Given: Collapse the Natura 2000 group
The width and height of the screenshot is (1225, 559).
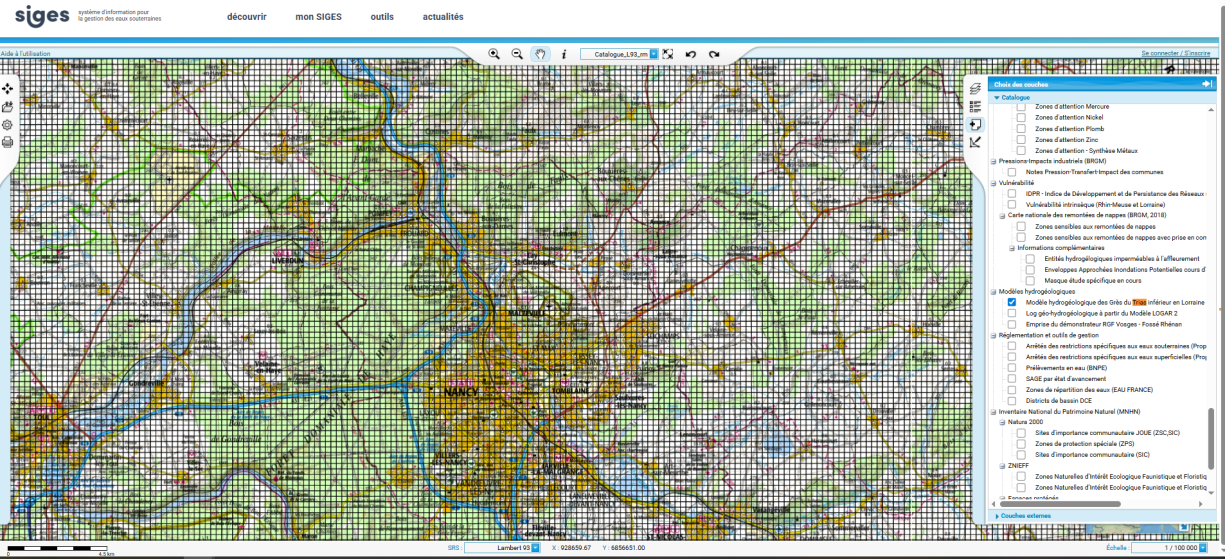Looking at the screenshot, I should click(x=1003, y=422).
